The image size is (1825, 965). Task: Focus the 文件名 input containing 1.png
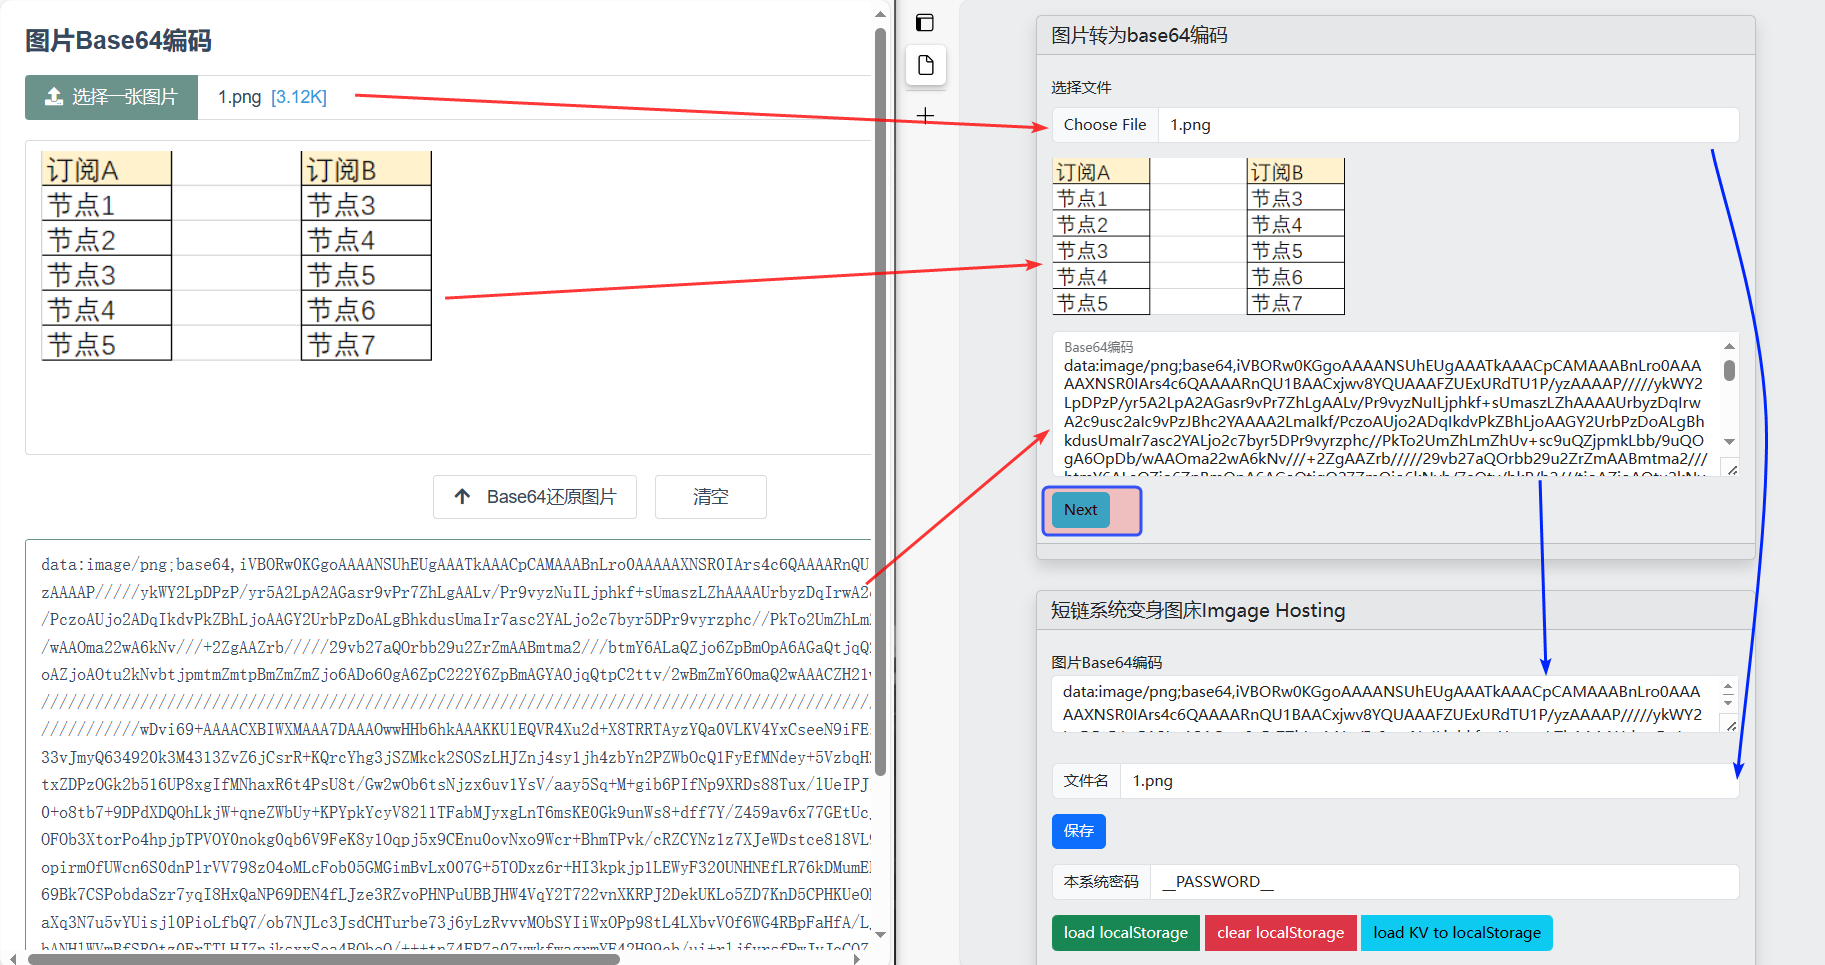click(x=1428, y=781)
